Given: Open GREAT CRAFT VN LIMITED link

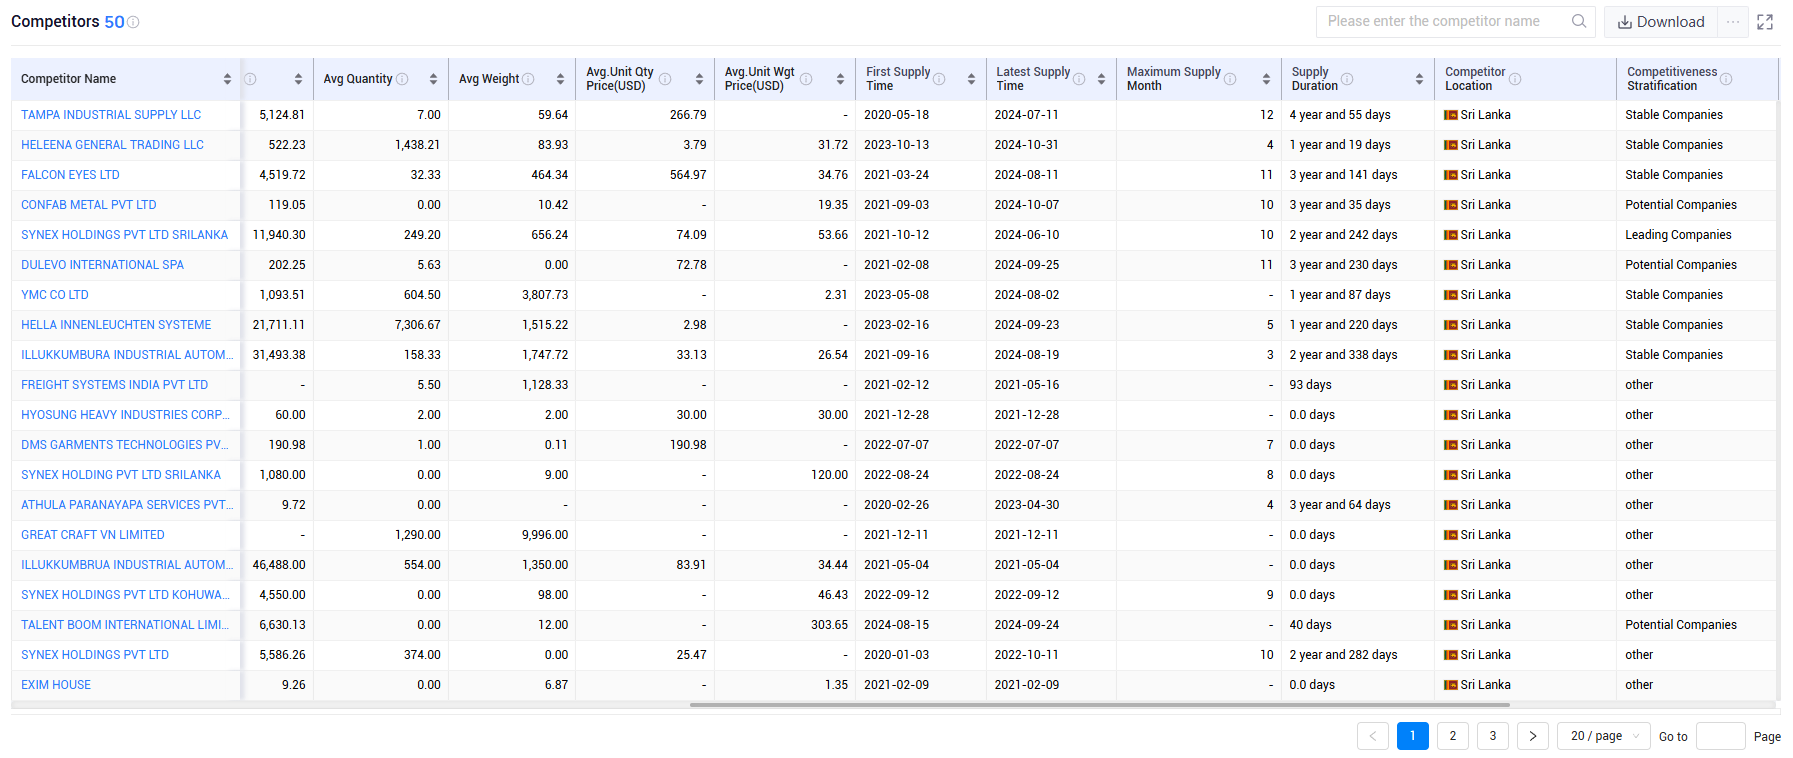Looking at the screenshot, I should pos(93,535).
